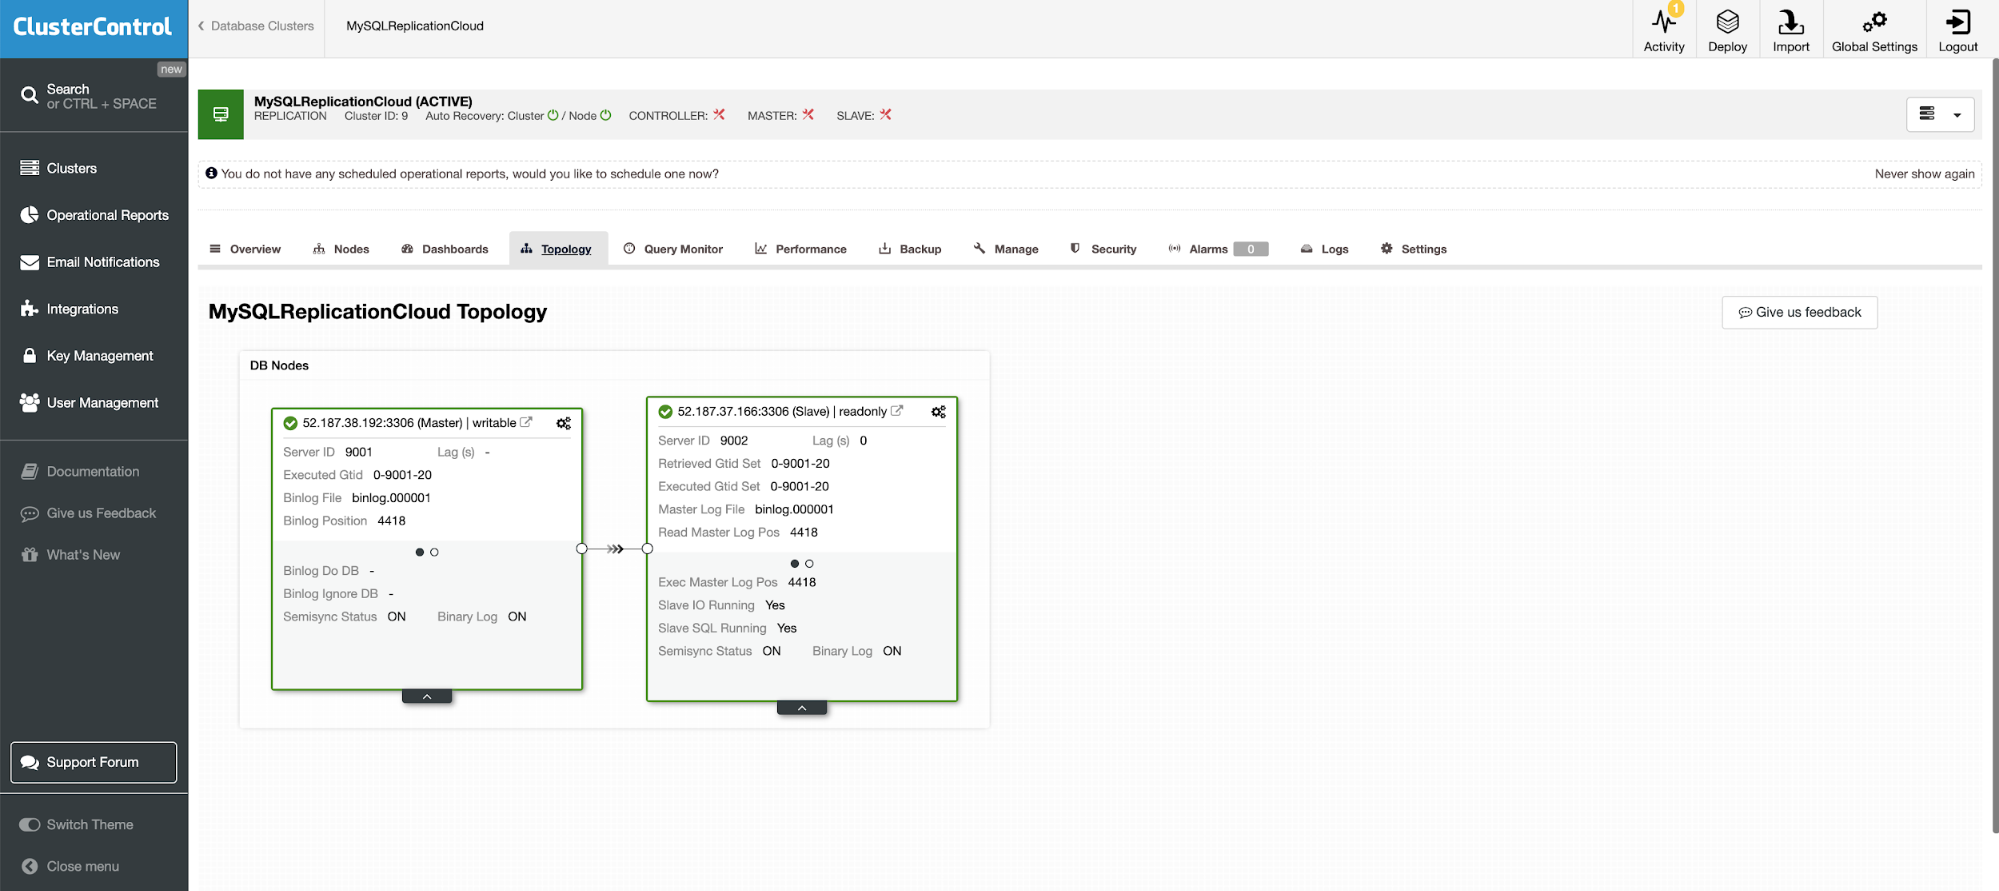Switch to the Overview tab
1999x891 pixels.
pos(245,249)
